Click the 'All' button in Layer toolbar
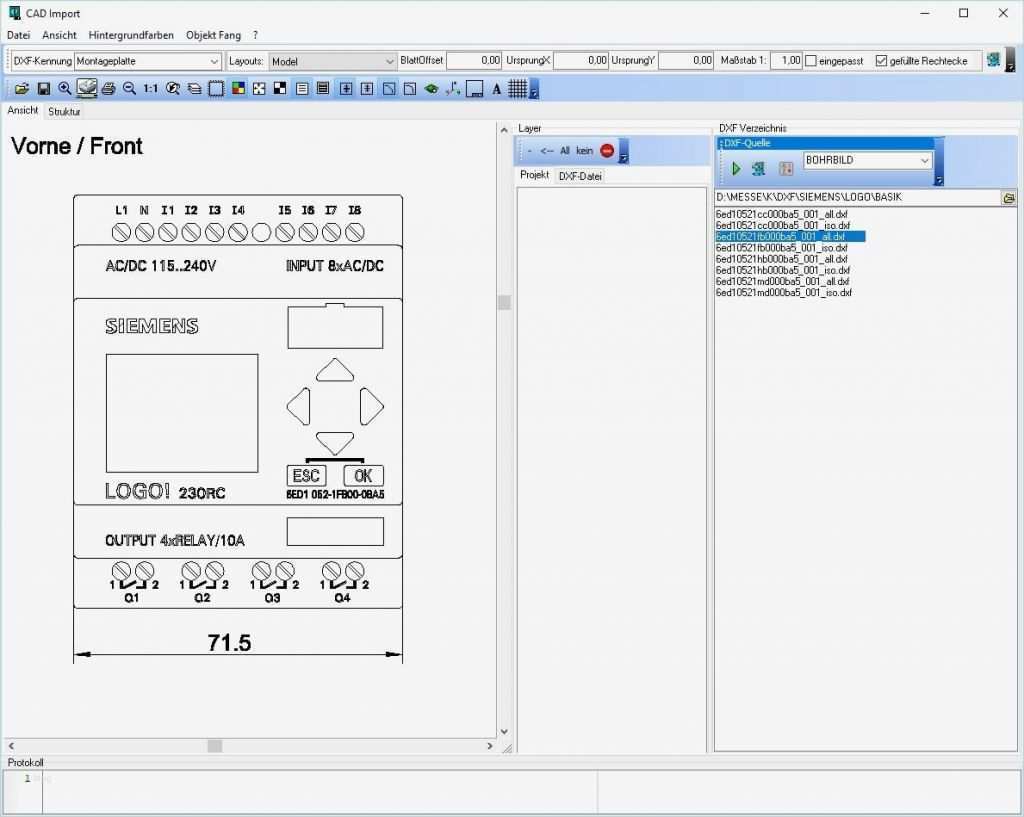Image resolution: width=1024 pixels, height=817 pixels. click(x=564, y=151)
